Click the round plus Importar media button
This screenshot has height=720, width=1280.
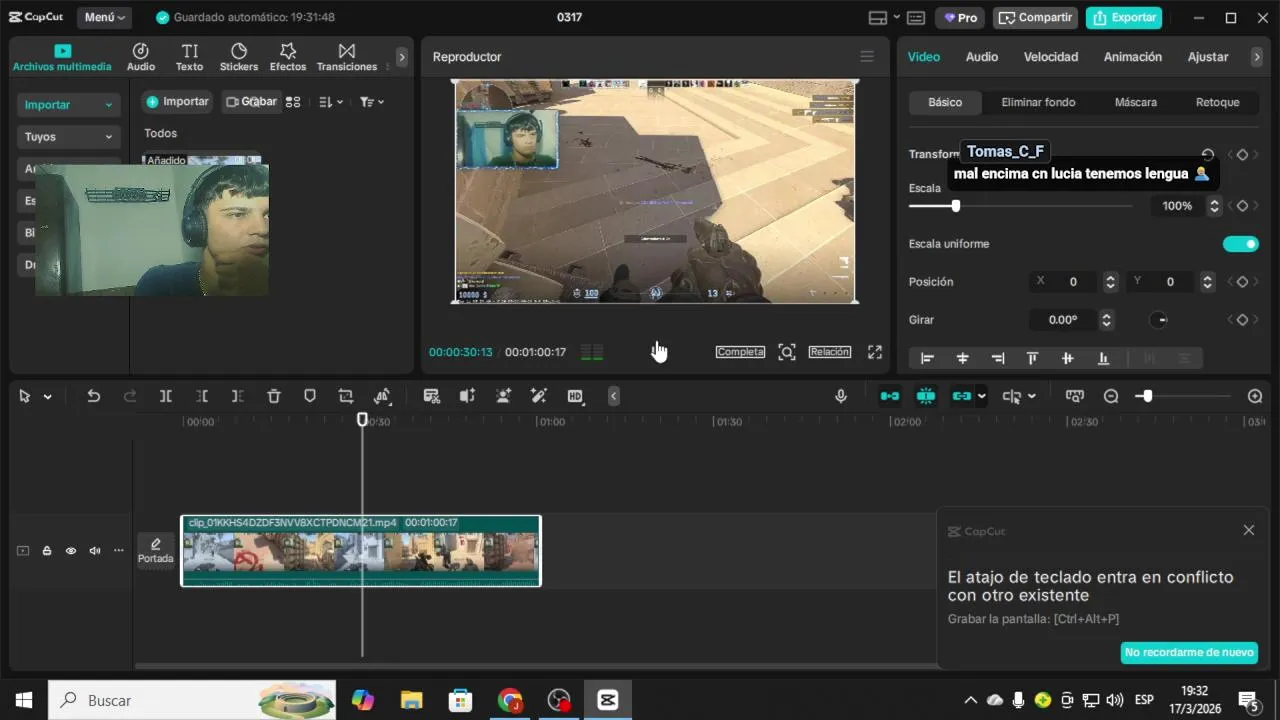pyautogui.click(x=177, y=102)
